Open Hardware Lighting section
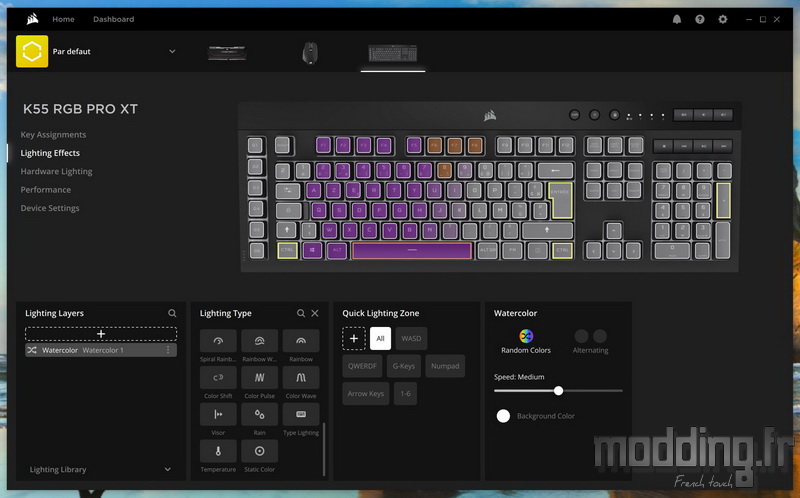 tap(56, 171)
